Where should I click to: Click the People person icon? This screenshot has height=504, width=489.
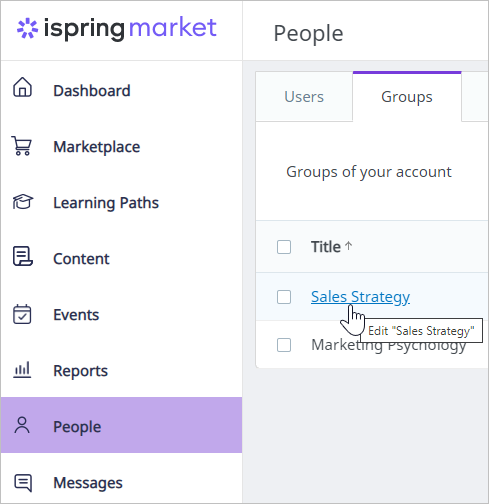coord(22,425)
